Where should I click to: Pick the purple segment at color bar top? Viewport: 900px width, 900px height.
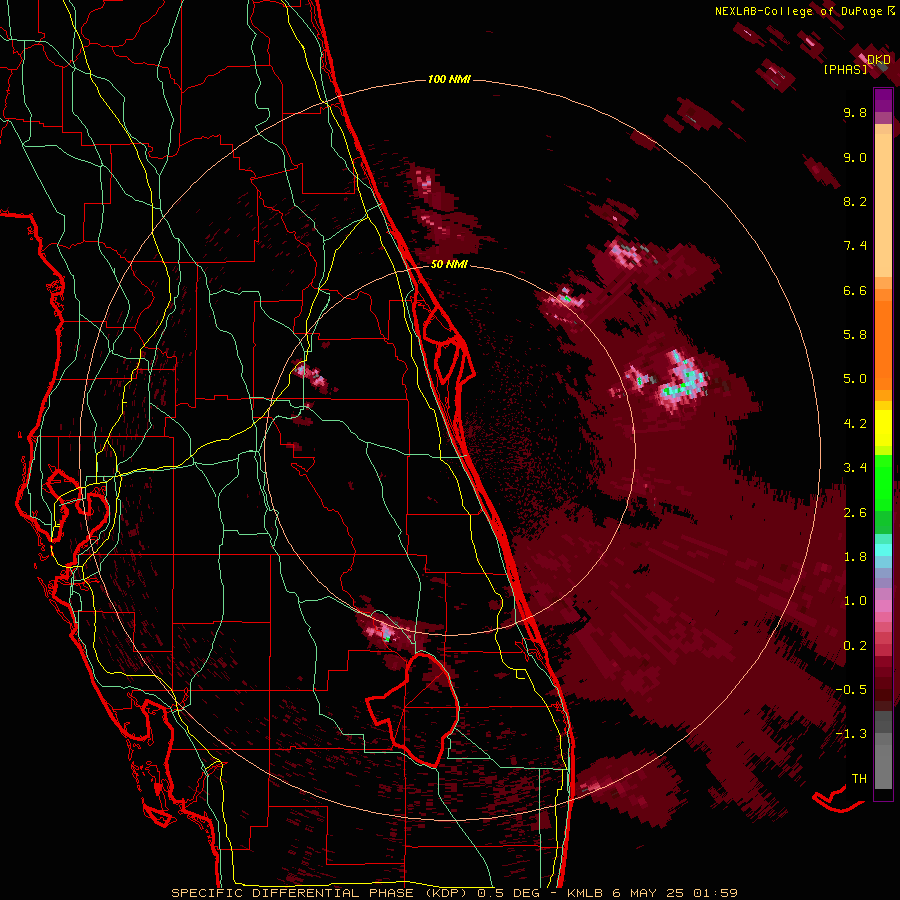[x=883, y=100]
